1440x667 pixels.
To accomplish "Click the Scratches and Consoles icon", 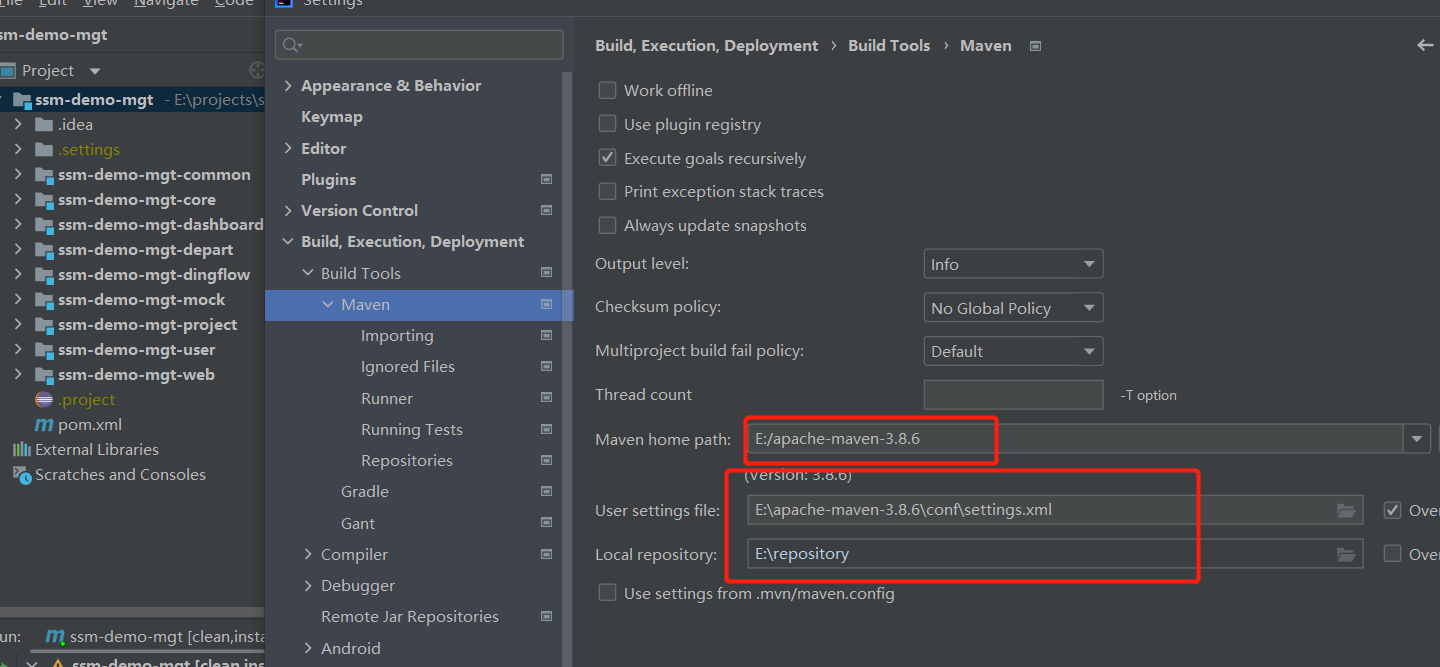I will (22, 475).
